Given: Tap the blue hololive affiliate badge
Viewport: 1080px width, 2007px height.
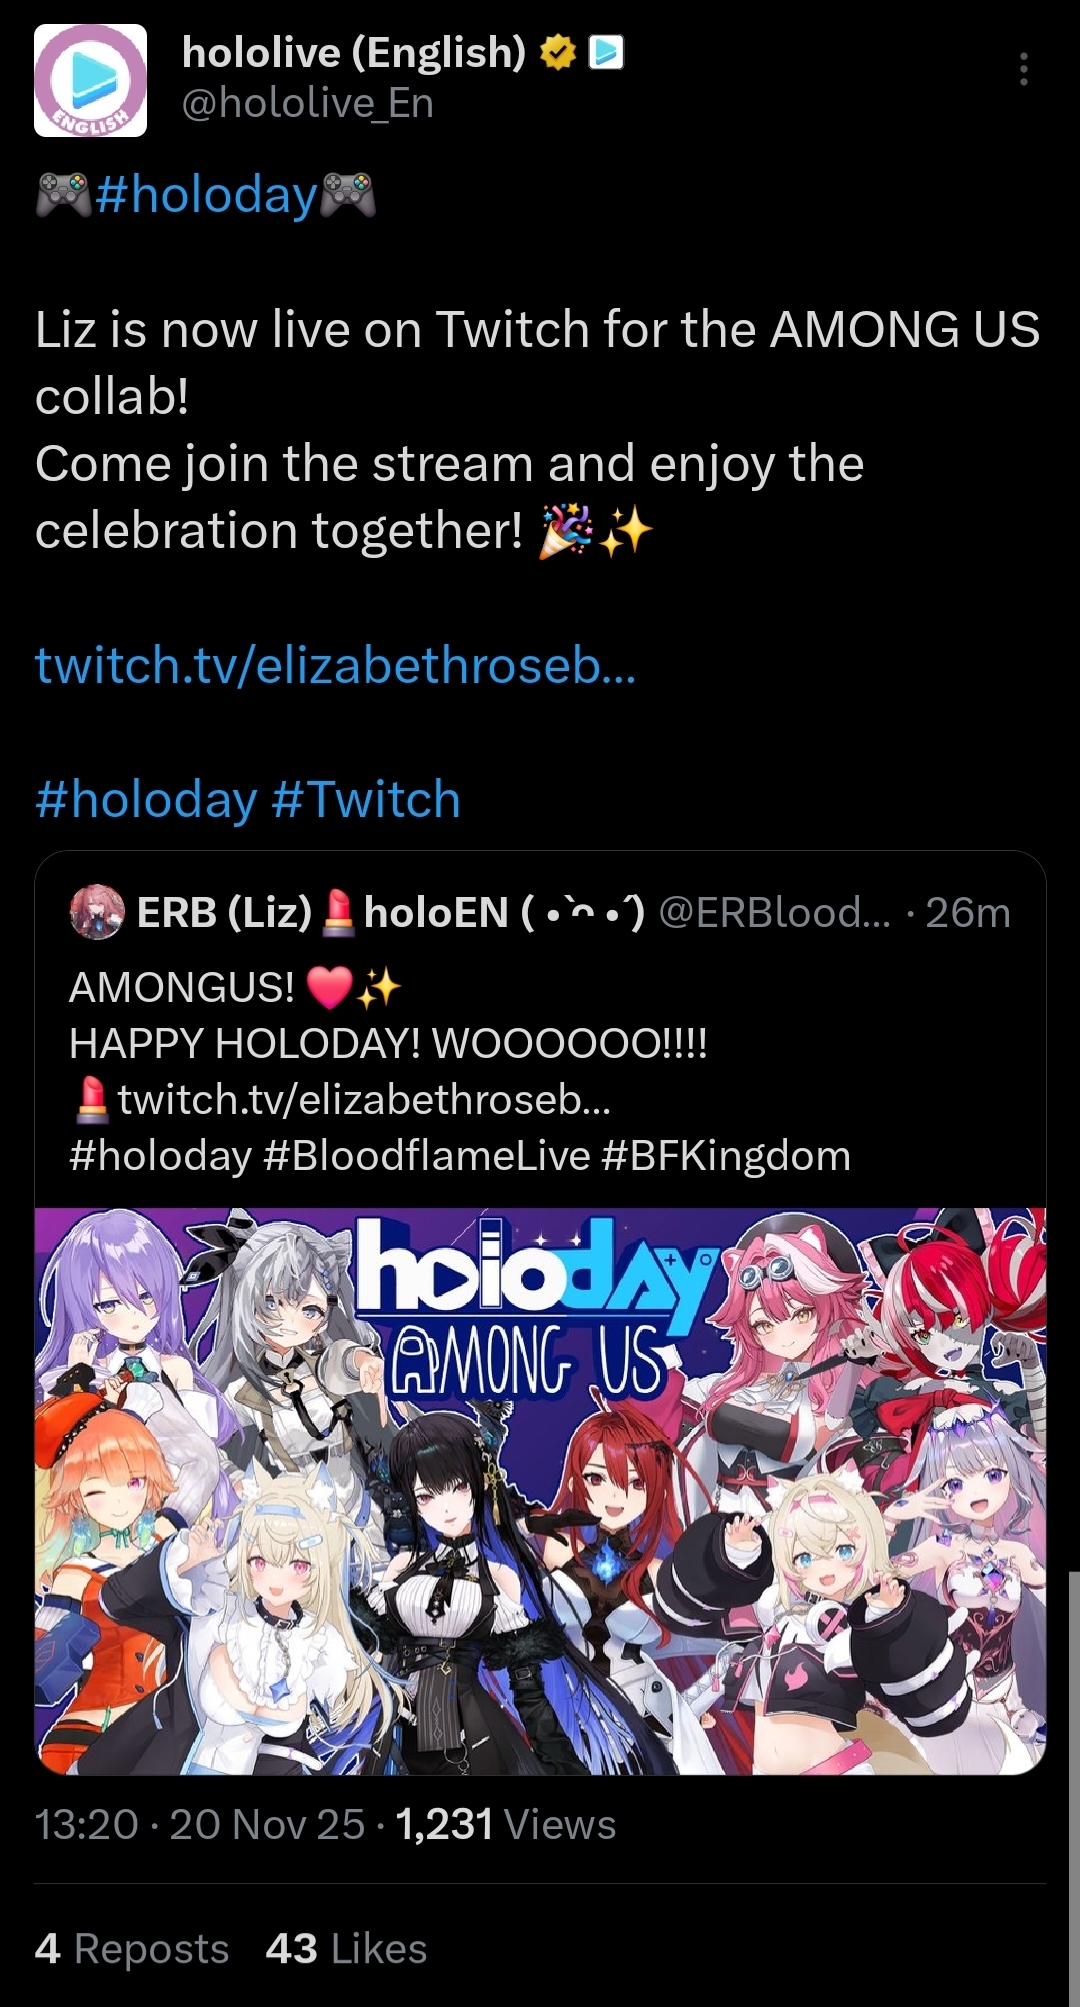Looking at the screenshot, I should (606, 52).
